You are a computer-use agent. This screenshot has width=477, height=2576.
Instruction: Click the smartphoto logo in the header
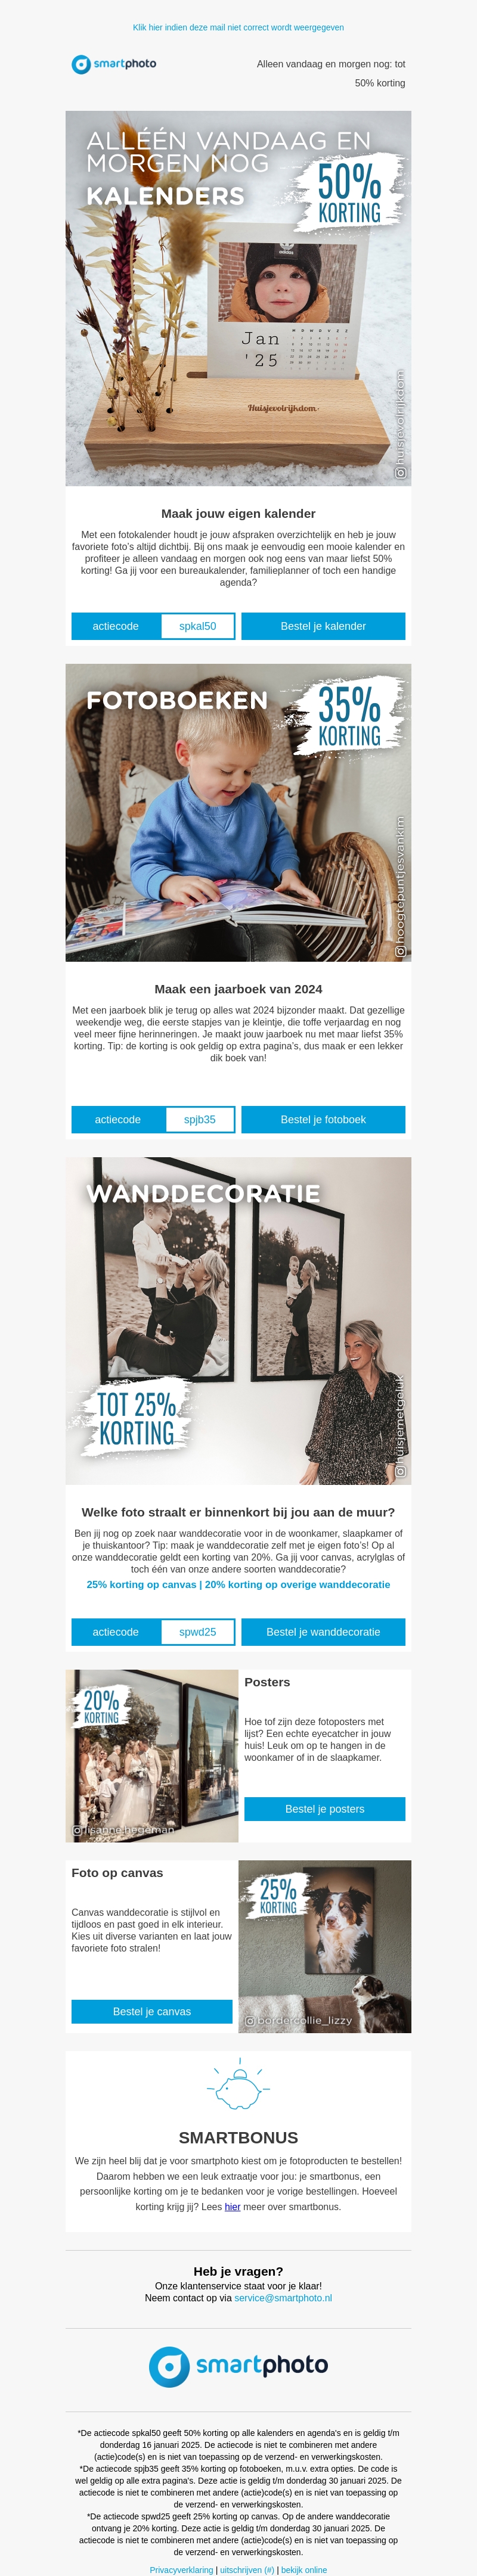[113, 64]
